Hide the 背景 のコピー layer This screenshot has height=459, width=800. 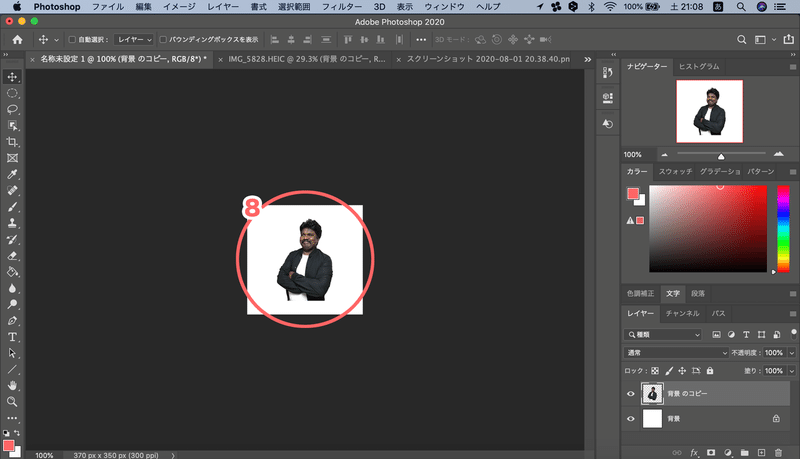[631, 394]
